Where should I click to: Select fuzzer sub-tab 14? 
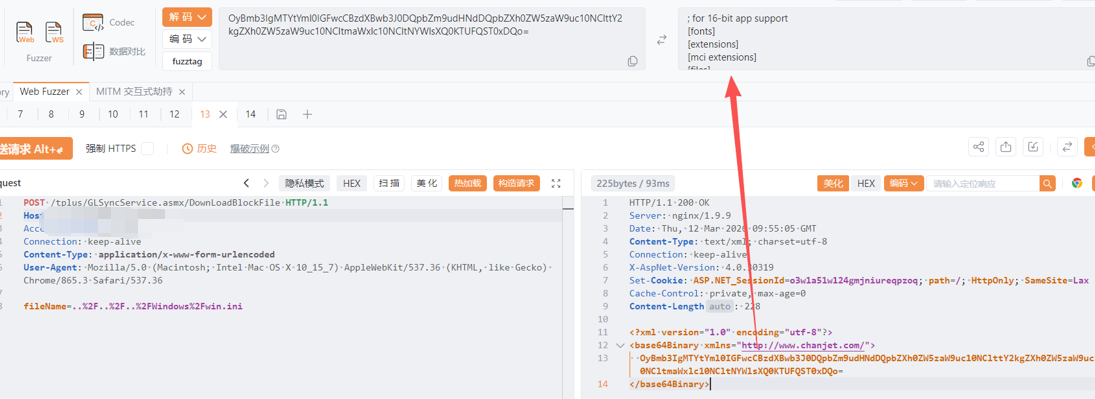251,114
